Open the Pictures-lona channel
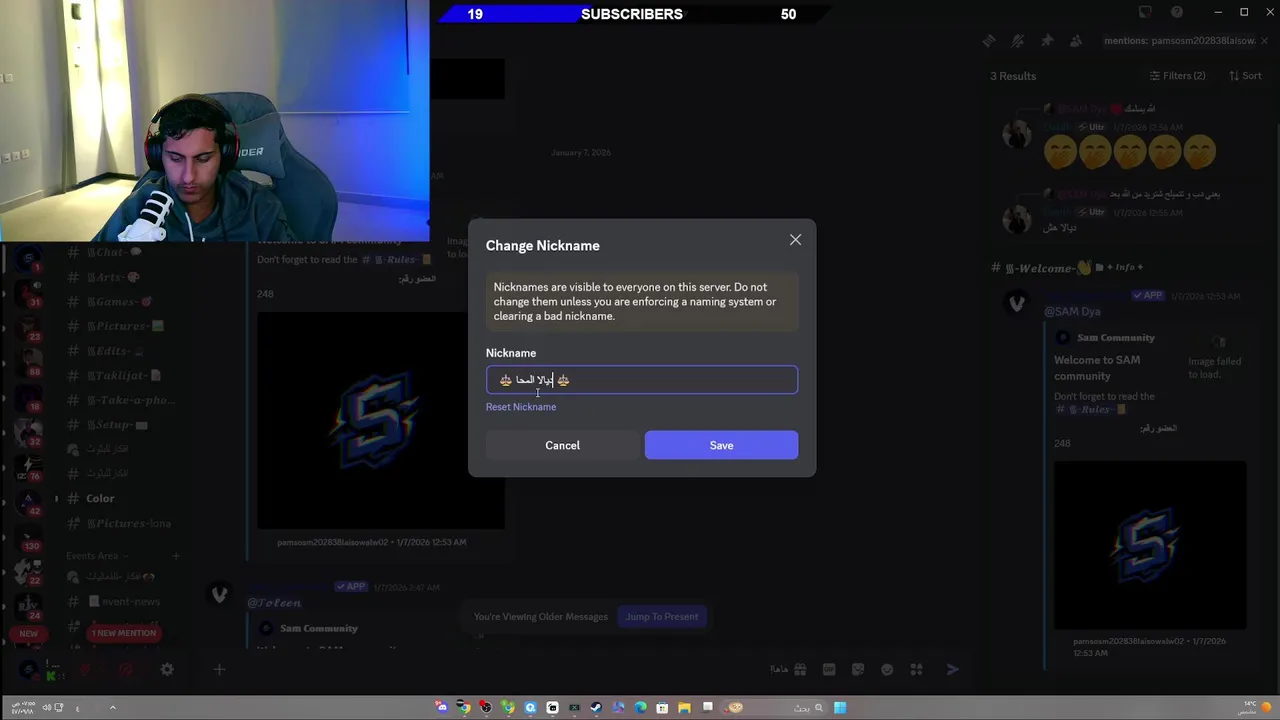The width and height of the screenshot is (1280, 720). (120, 523)
